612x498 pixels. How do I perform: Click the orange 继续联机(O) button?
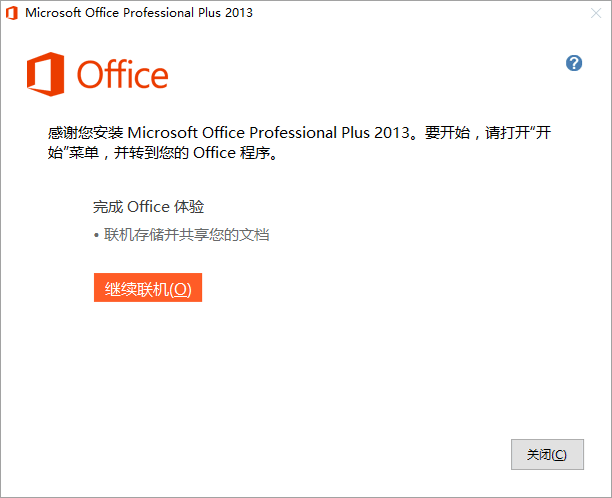pos(148,288)
